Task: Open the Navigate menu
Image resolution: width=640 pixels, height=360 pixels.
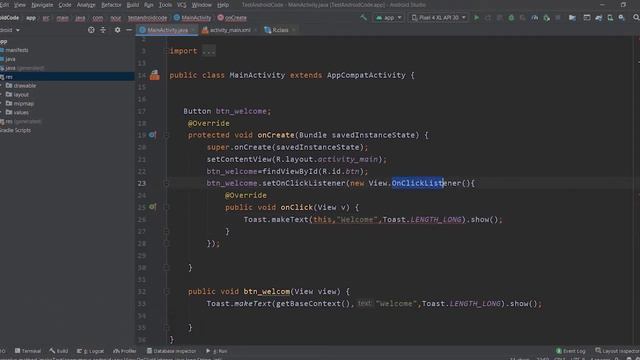Action: [x=42, y=5]
